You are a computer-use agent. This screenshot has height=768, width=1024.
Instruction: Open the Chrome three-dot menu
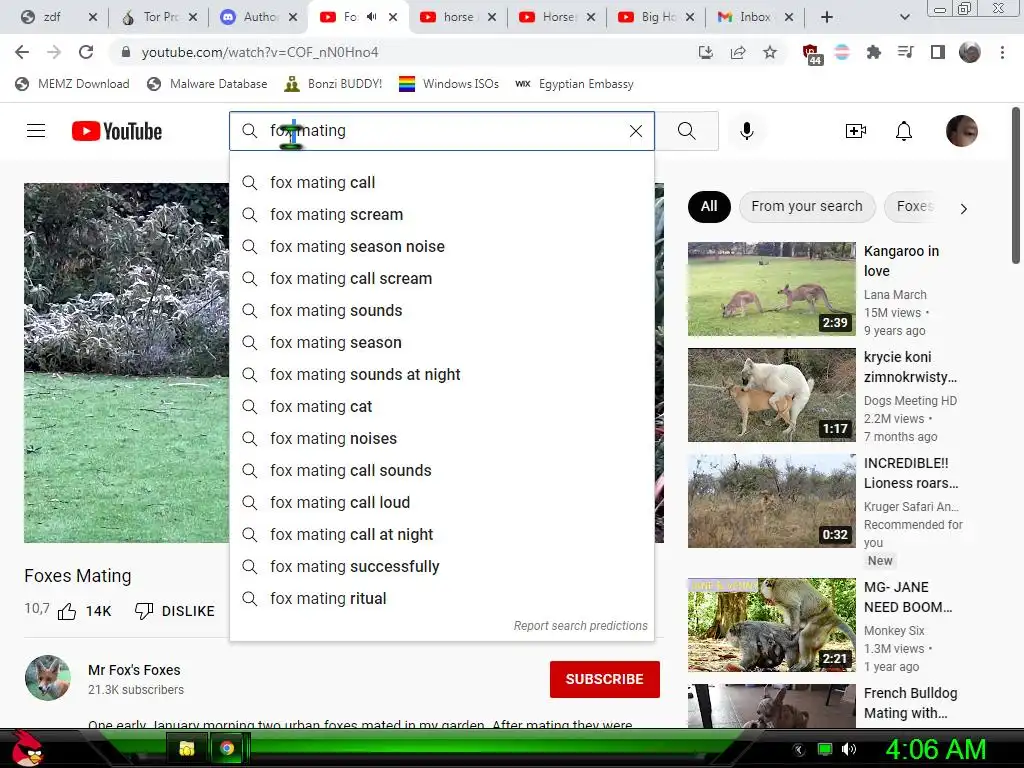tap(1002, 52)
